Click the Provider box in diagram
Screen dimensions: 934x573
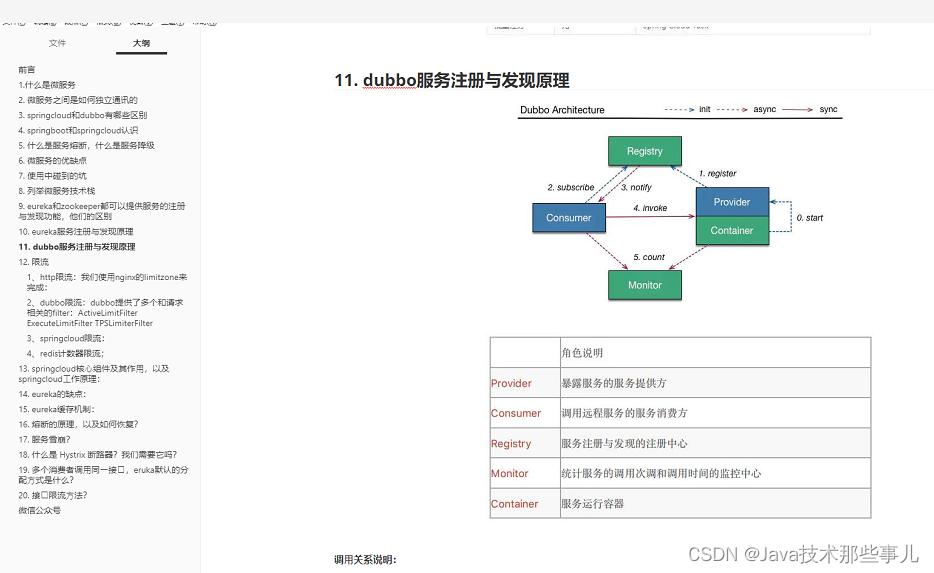point(732,202)
